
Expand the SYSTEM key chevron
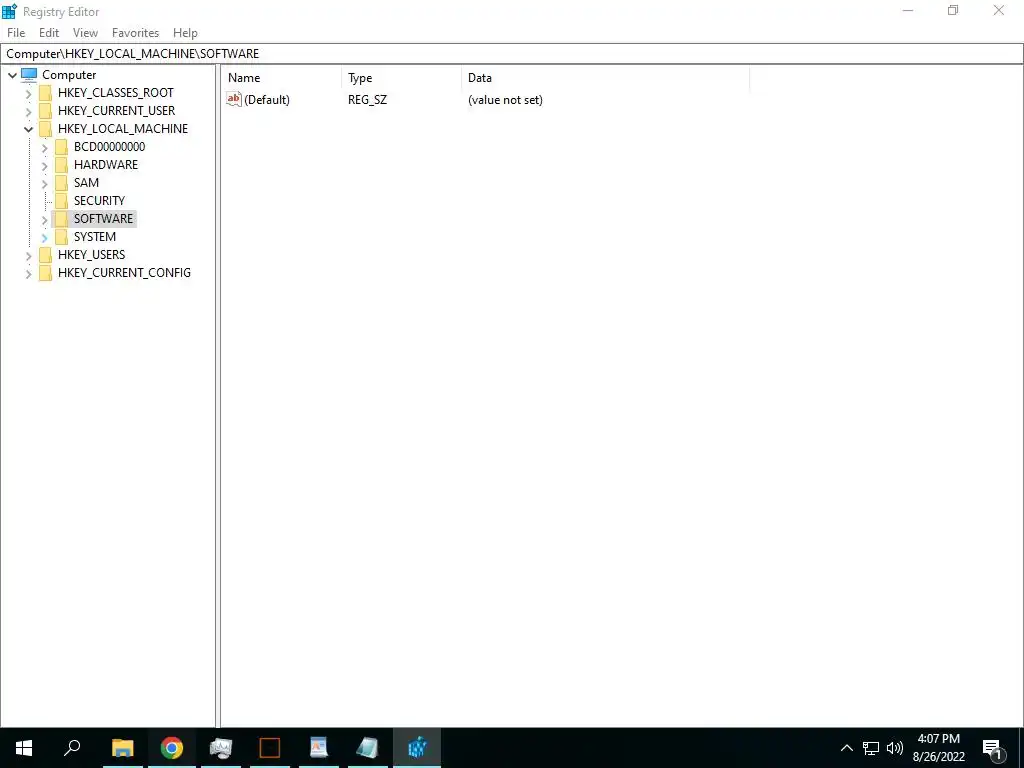44,238
